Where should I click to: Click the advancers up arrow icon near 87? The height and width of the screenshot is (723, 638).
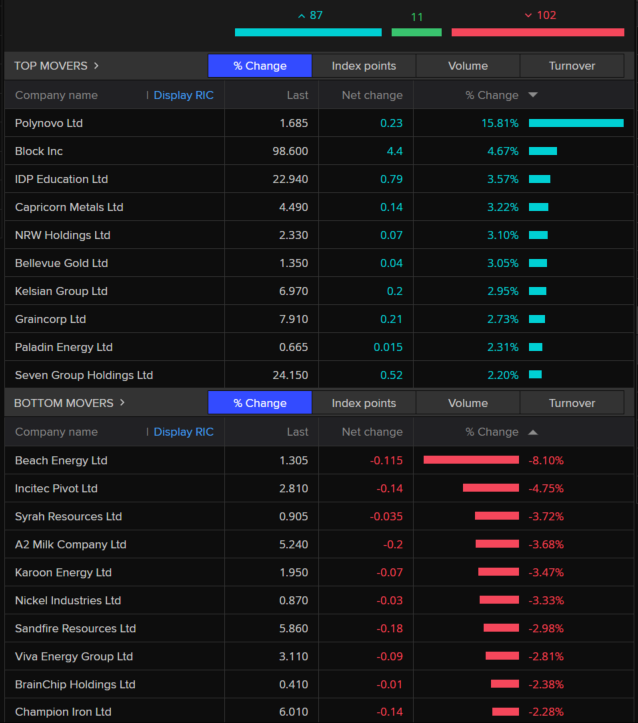pyautogui.click(x=301, y=16)
